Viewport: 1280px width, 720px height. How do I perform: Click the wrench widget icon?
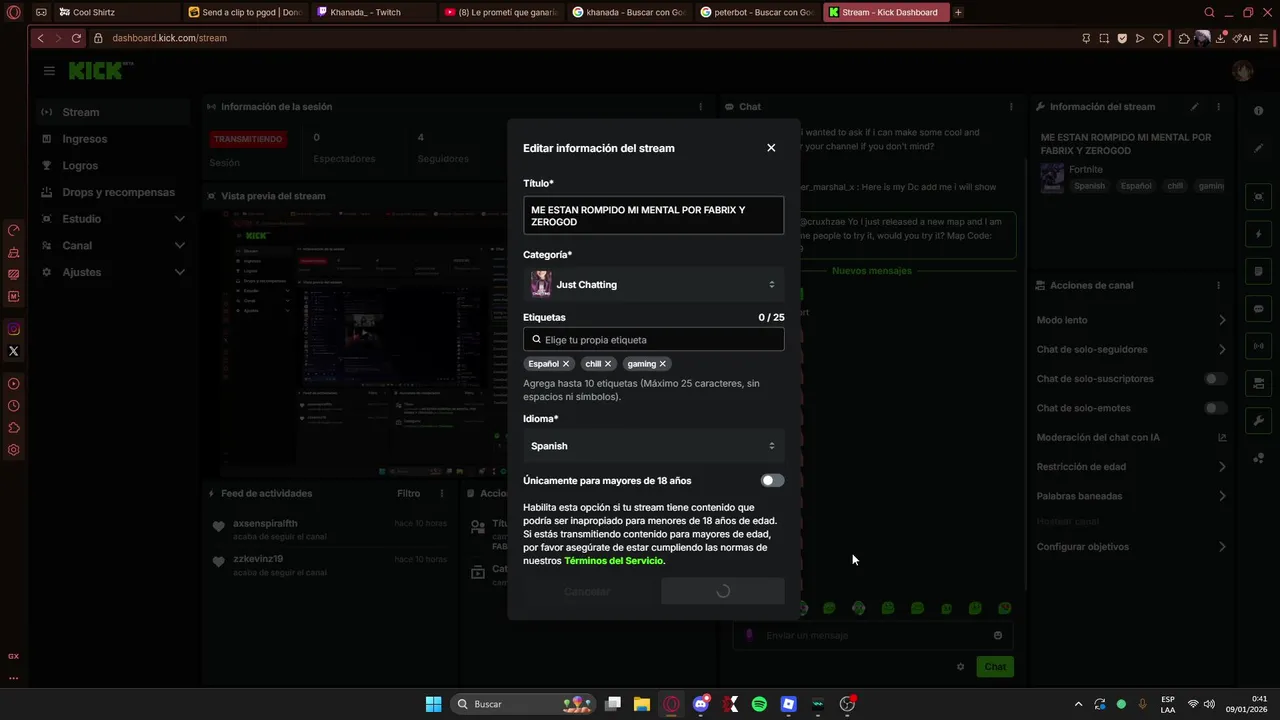pyautogui.click(x=1258, y=421)
